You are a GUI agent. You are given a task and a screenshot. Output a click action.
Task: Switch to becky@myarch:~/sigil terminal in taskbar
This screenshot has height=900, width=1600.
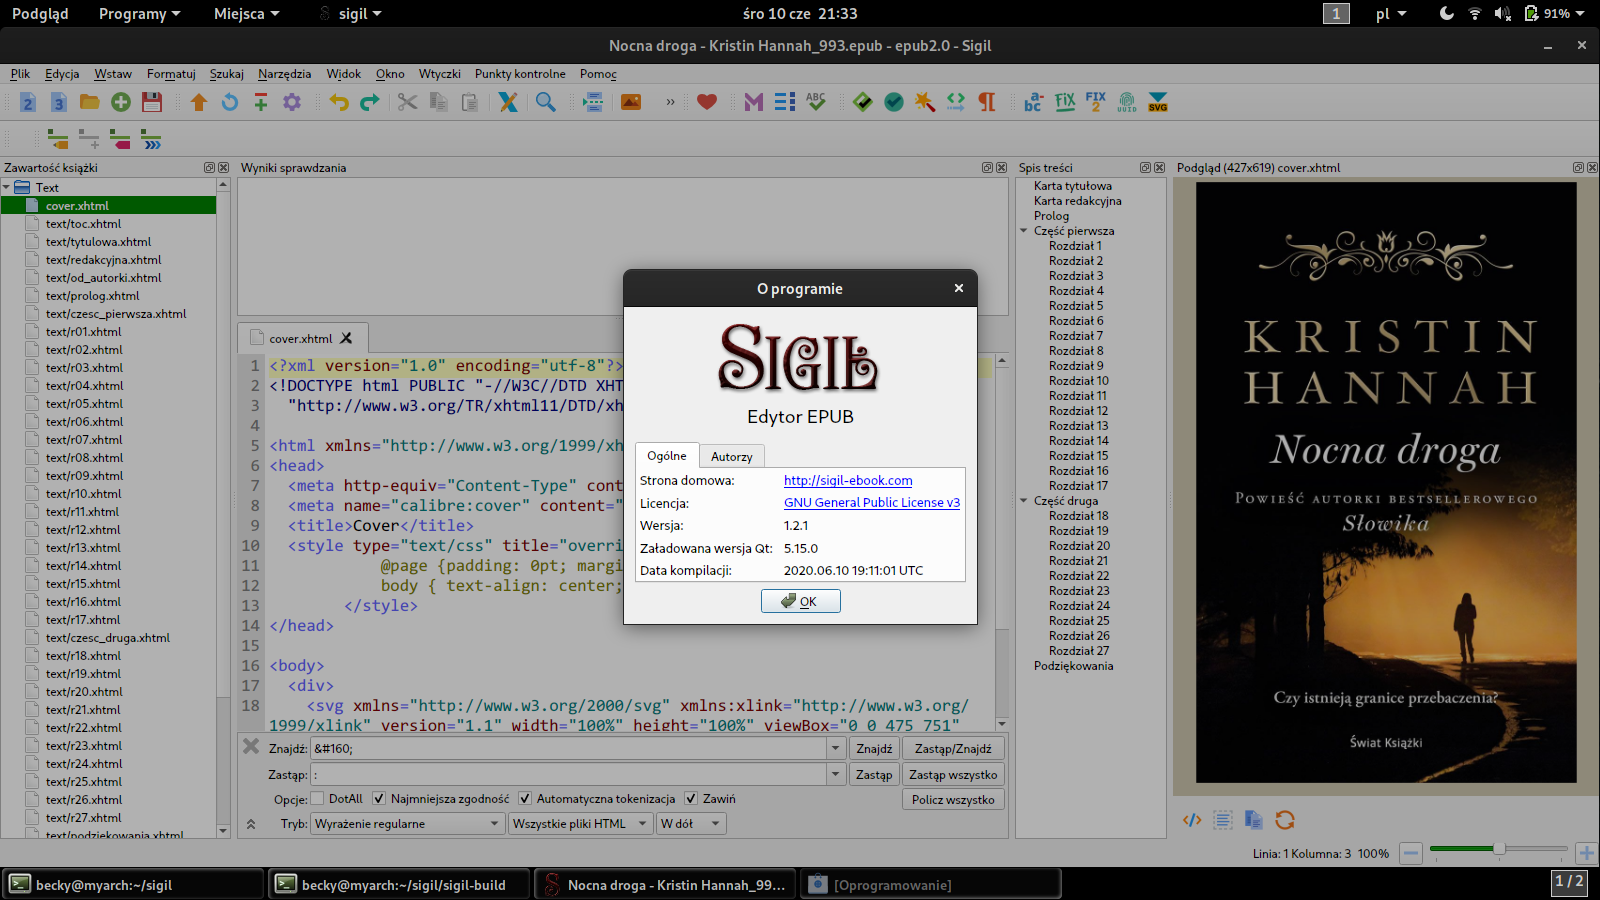coord(133,884)
